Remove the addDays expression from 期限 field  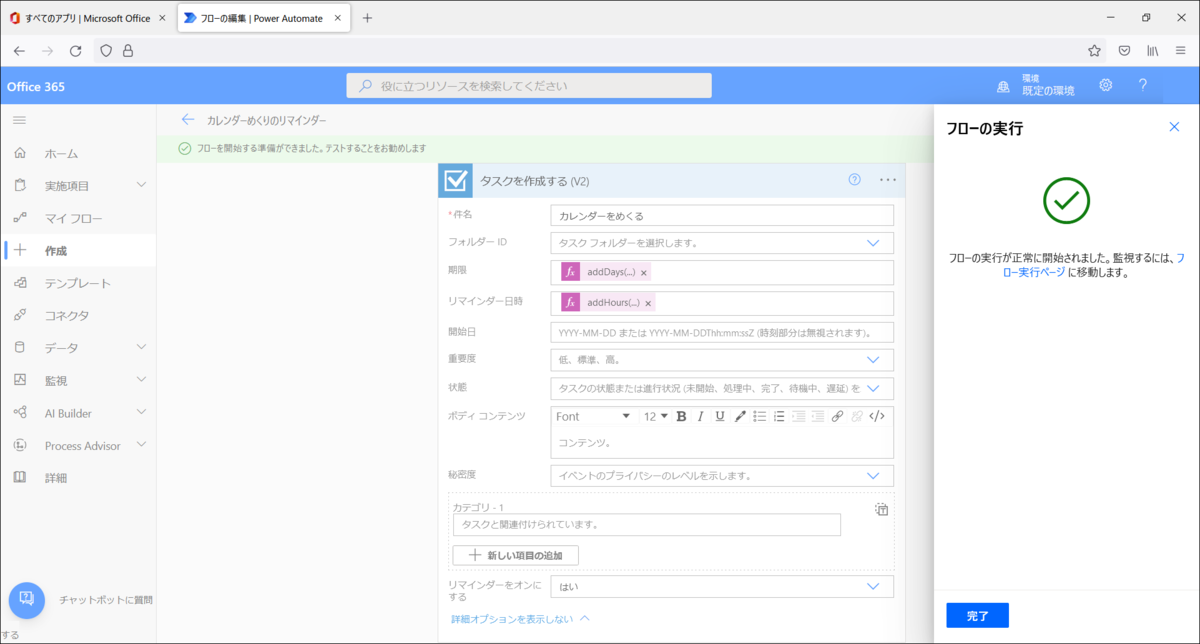(x=644, y=272)
